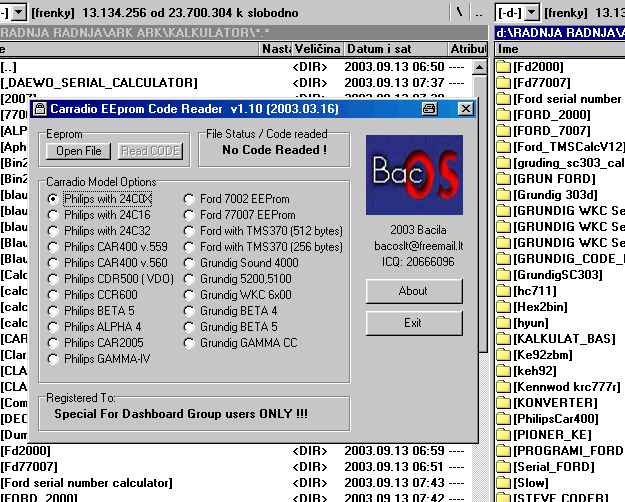Select the KONVERTER folder icon
625x502 pixels.
tap(504, 403)
